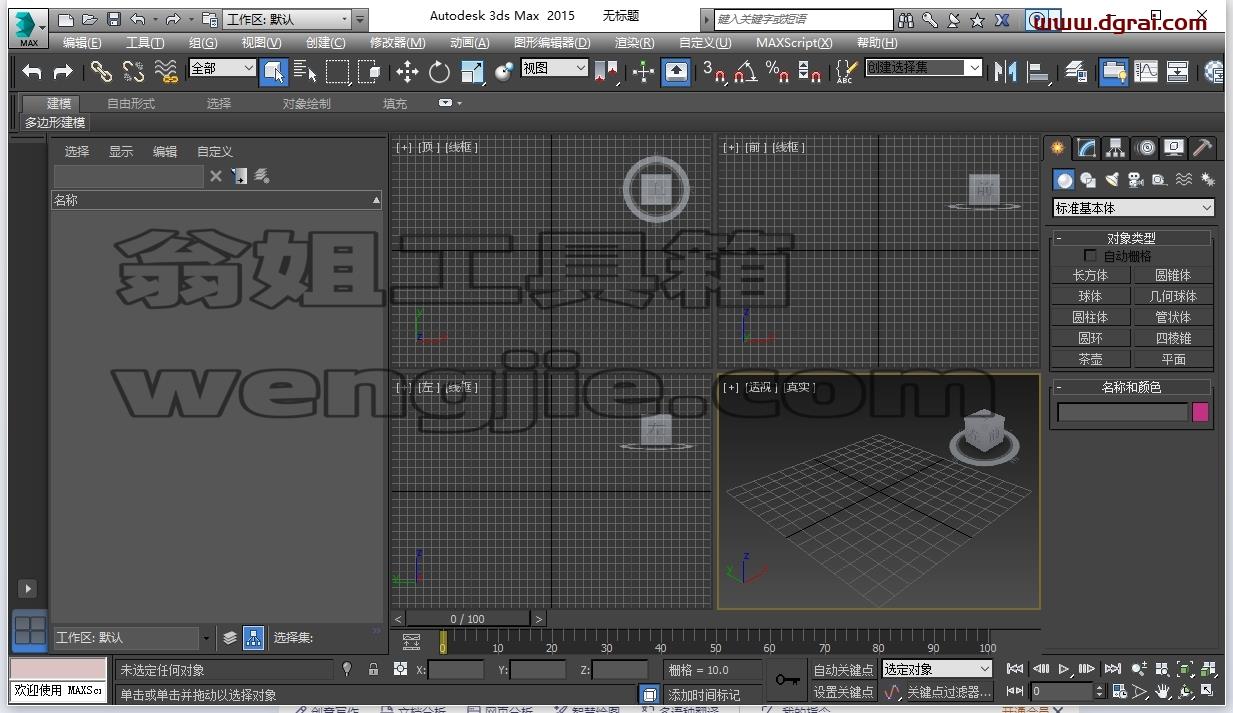
Task: Click the Unlink Selection broken-chain tool
Action: coord(133,71)
